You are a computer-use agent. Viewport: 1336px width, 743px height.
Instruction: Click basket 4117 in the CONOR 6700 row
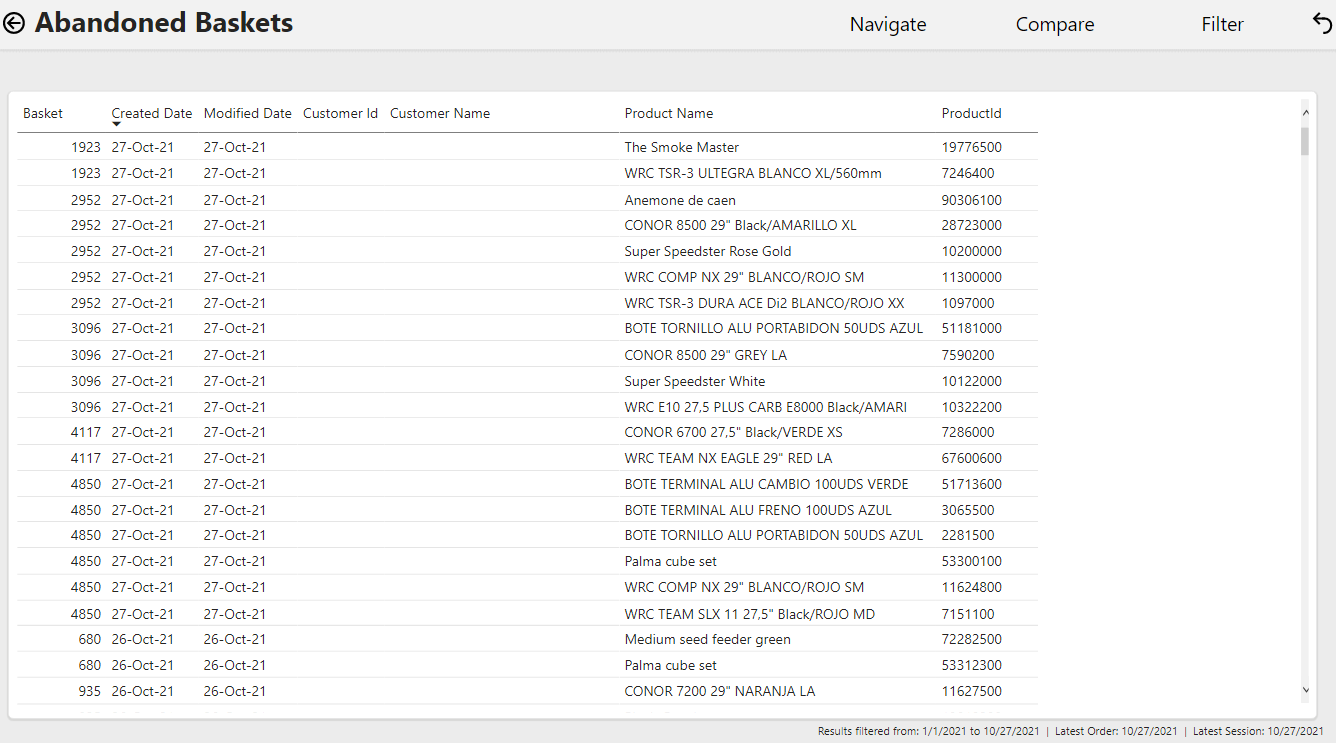coord(86,432)
